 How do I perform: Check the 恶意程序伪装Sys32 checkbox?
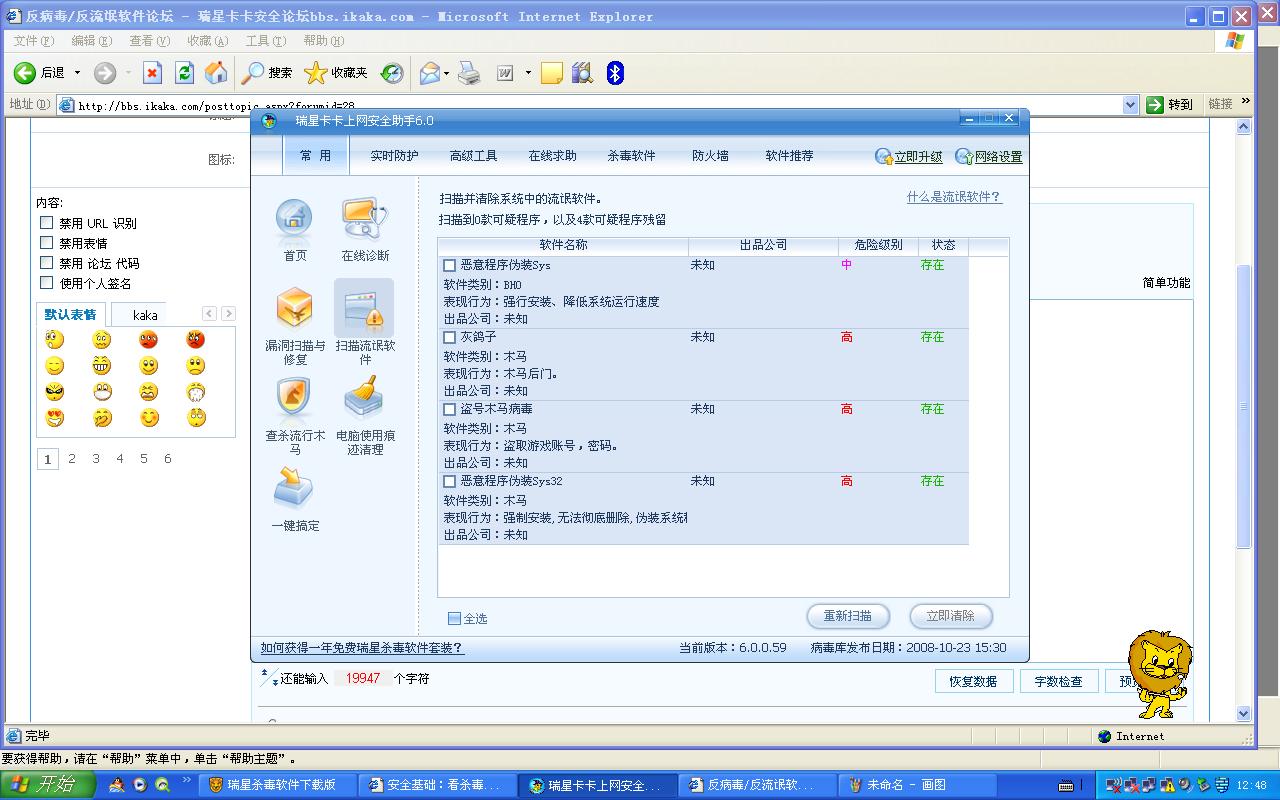(450, 482)
